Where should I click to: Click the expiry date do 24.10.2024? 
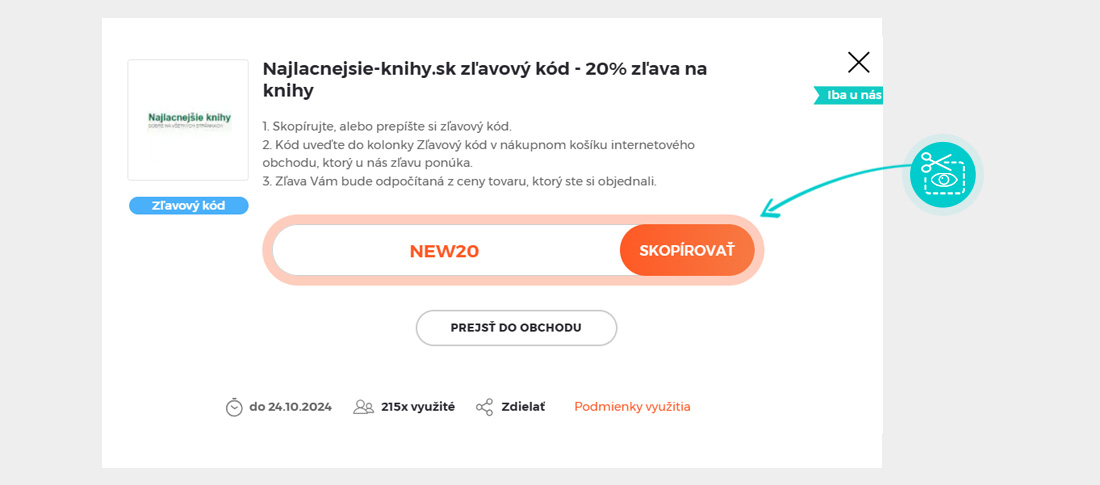point(290,407)
